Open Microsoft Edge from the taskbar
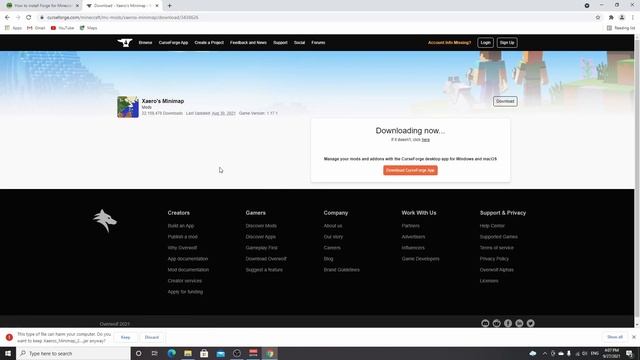This screenshot has height=360, width=640. click(171, 353)
